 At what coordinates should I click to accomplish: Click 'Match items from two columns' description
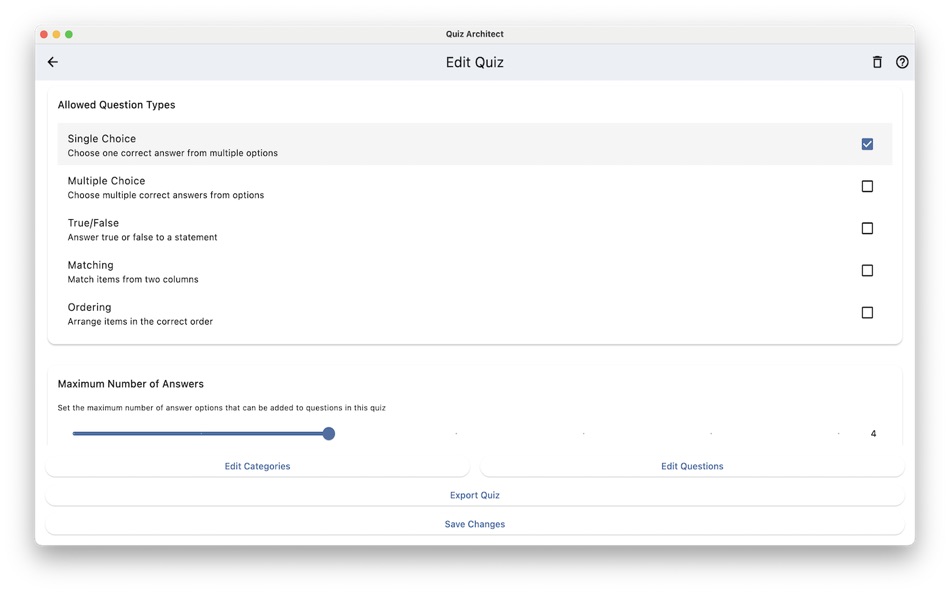[x=133, y=279]
